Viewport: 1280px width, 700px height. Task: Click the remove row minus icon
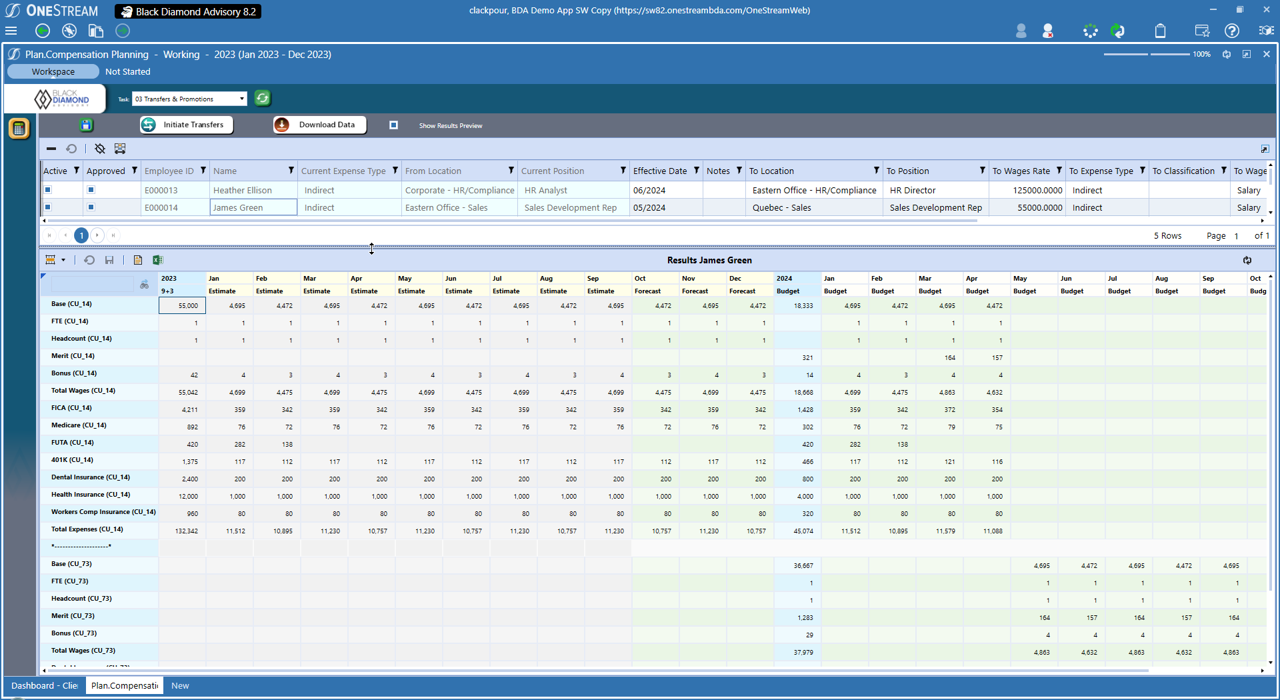click(x=51, y=149)
